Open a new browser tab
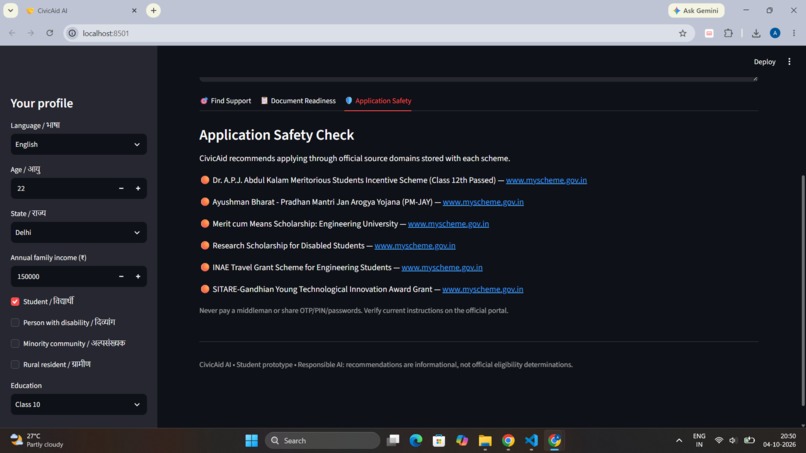Image resolution: width=806 pixels, height=453 pixels. pos(153,10)
